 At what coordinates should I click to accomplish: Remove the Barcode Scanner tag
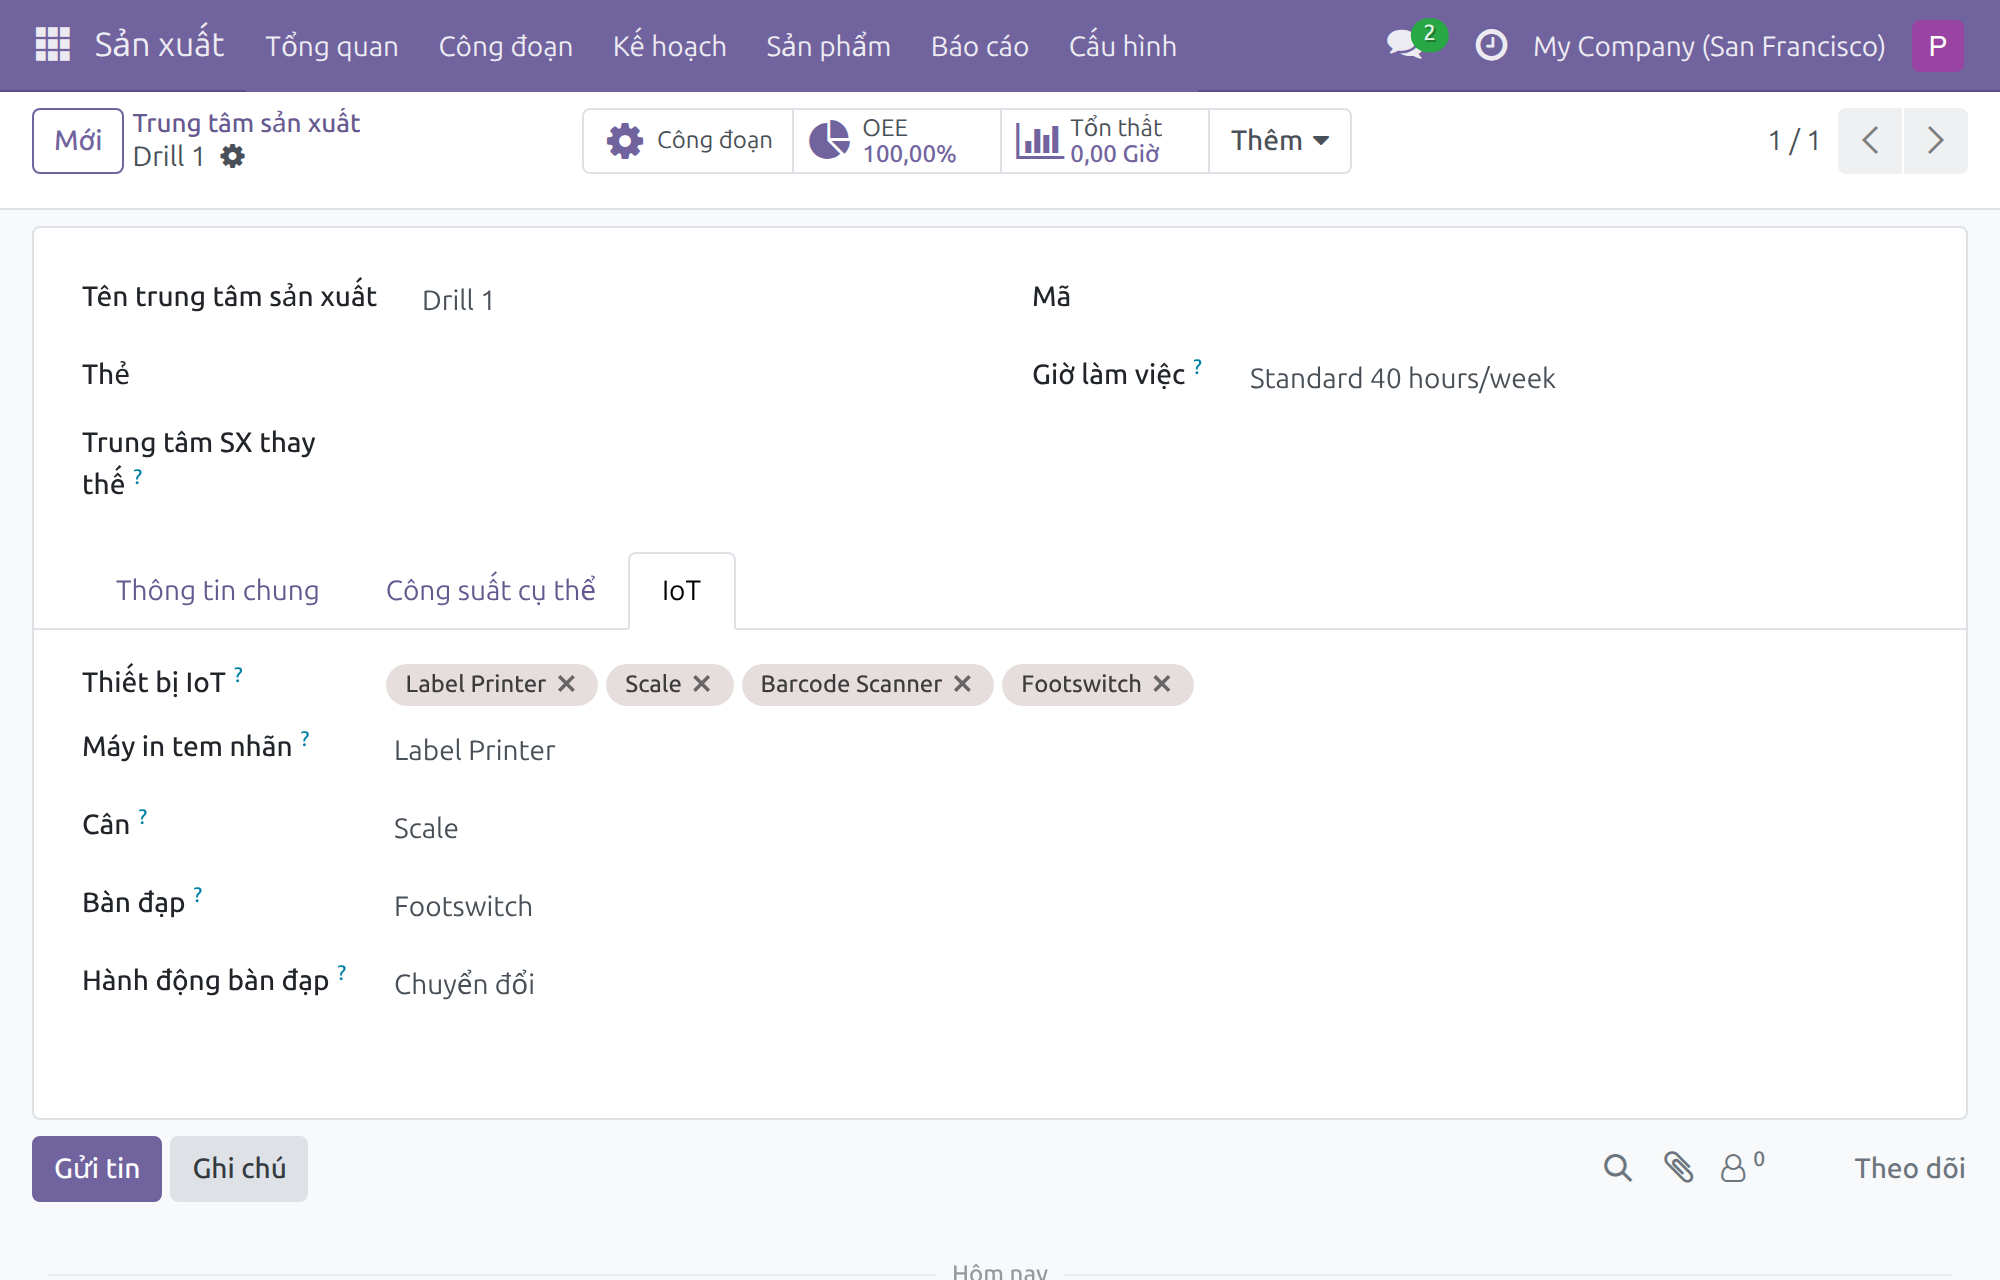click(x=962, y=684)
